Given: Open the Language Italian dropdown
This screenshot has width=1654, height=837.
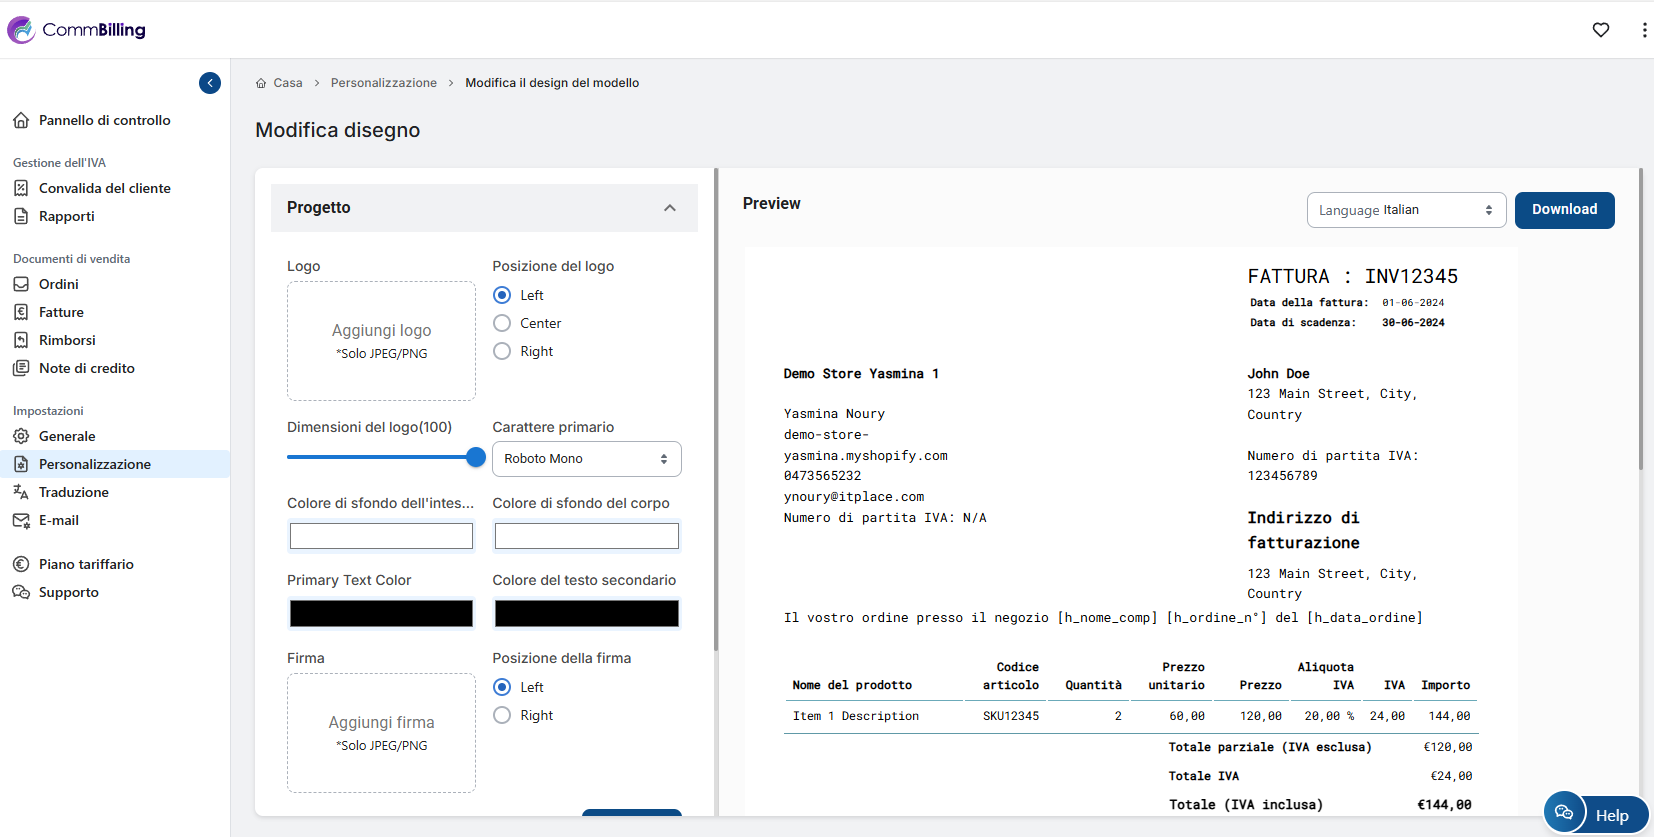Looking at the screenshot, I should click(1405, 210).
